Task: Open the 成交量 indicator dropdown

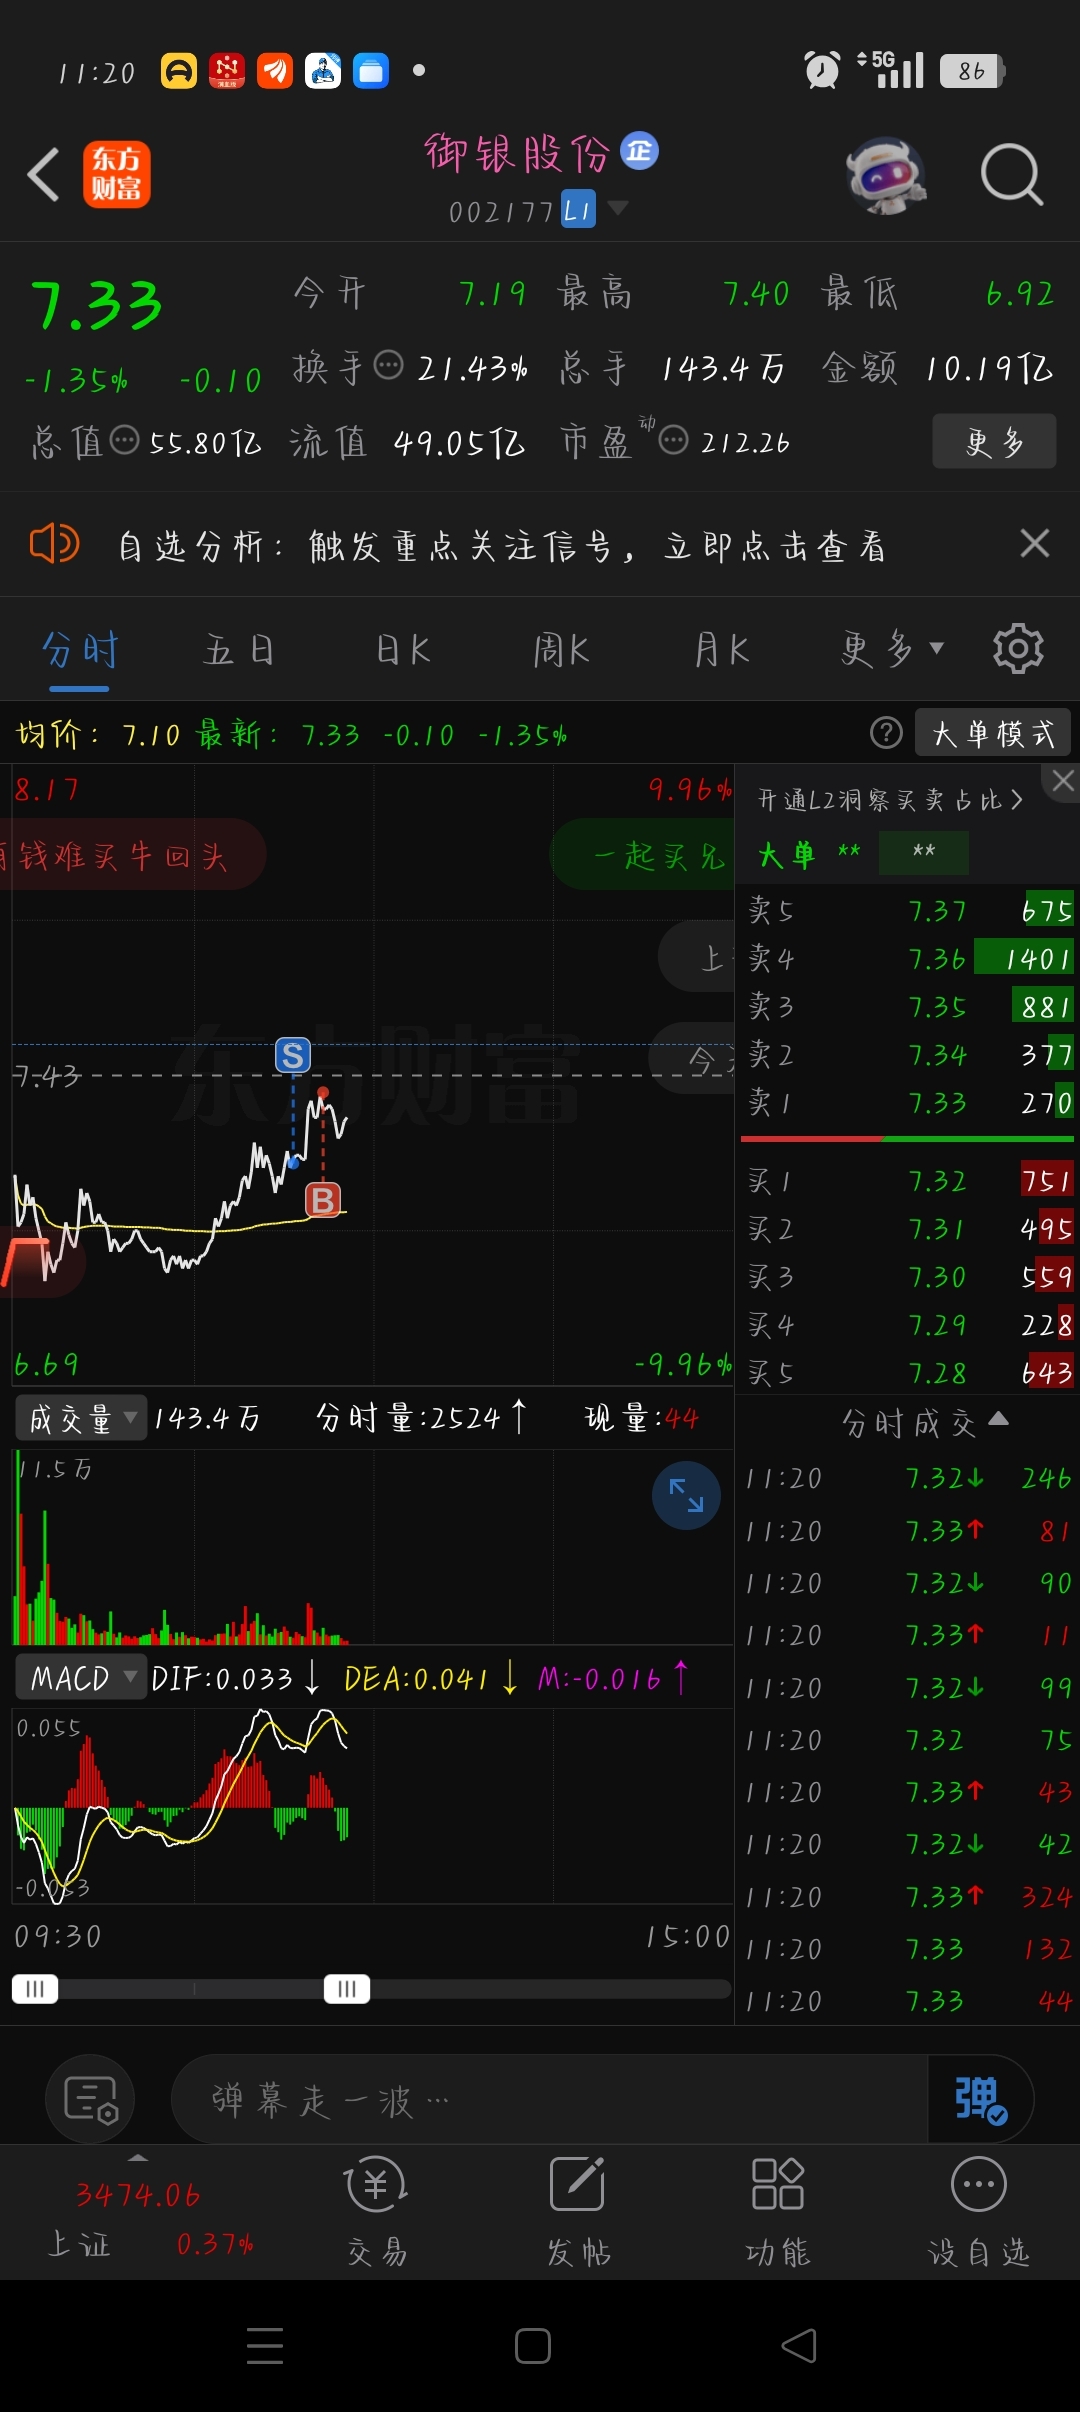Action: [x=82, y=1418]
